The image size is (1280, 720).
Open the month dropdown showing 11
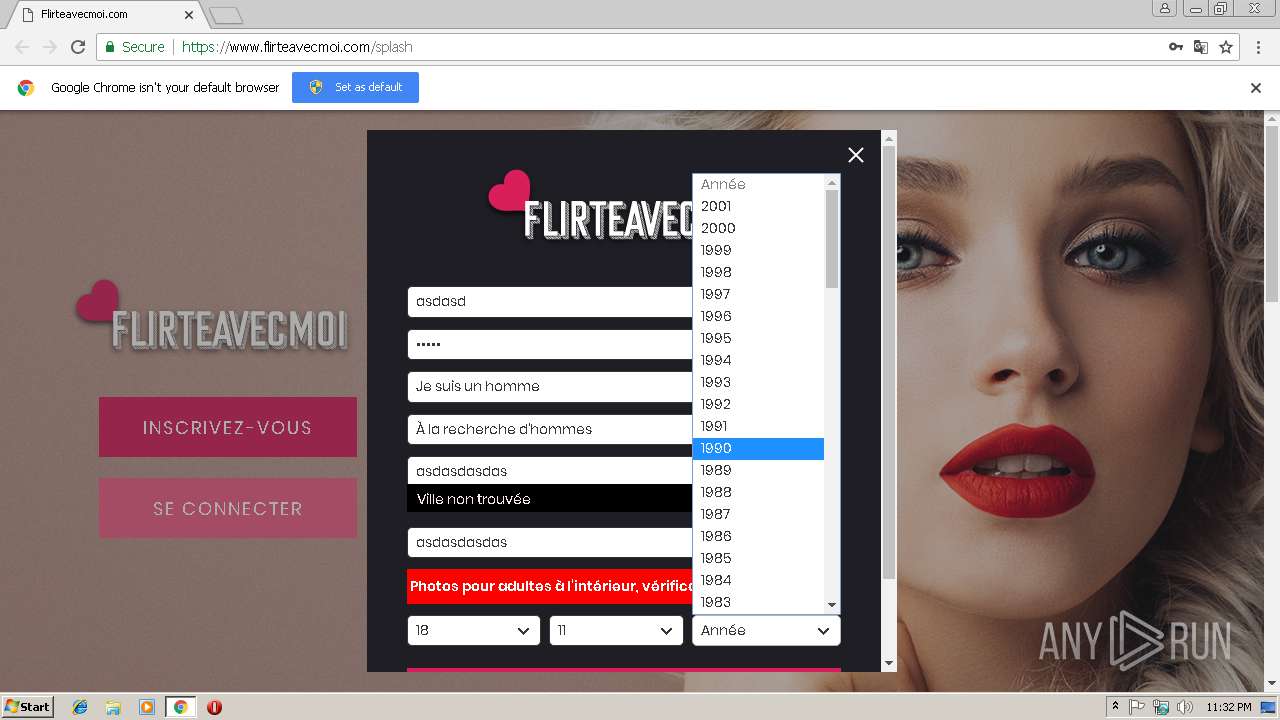coord(616,630)
